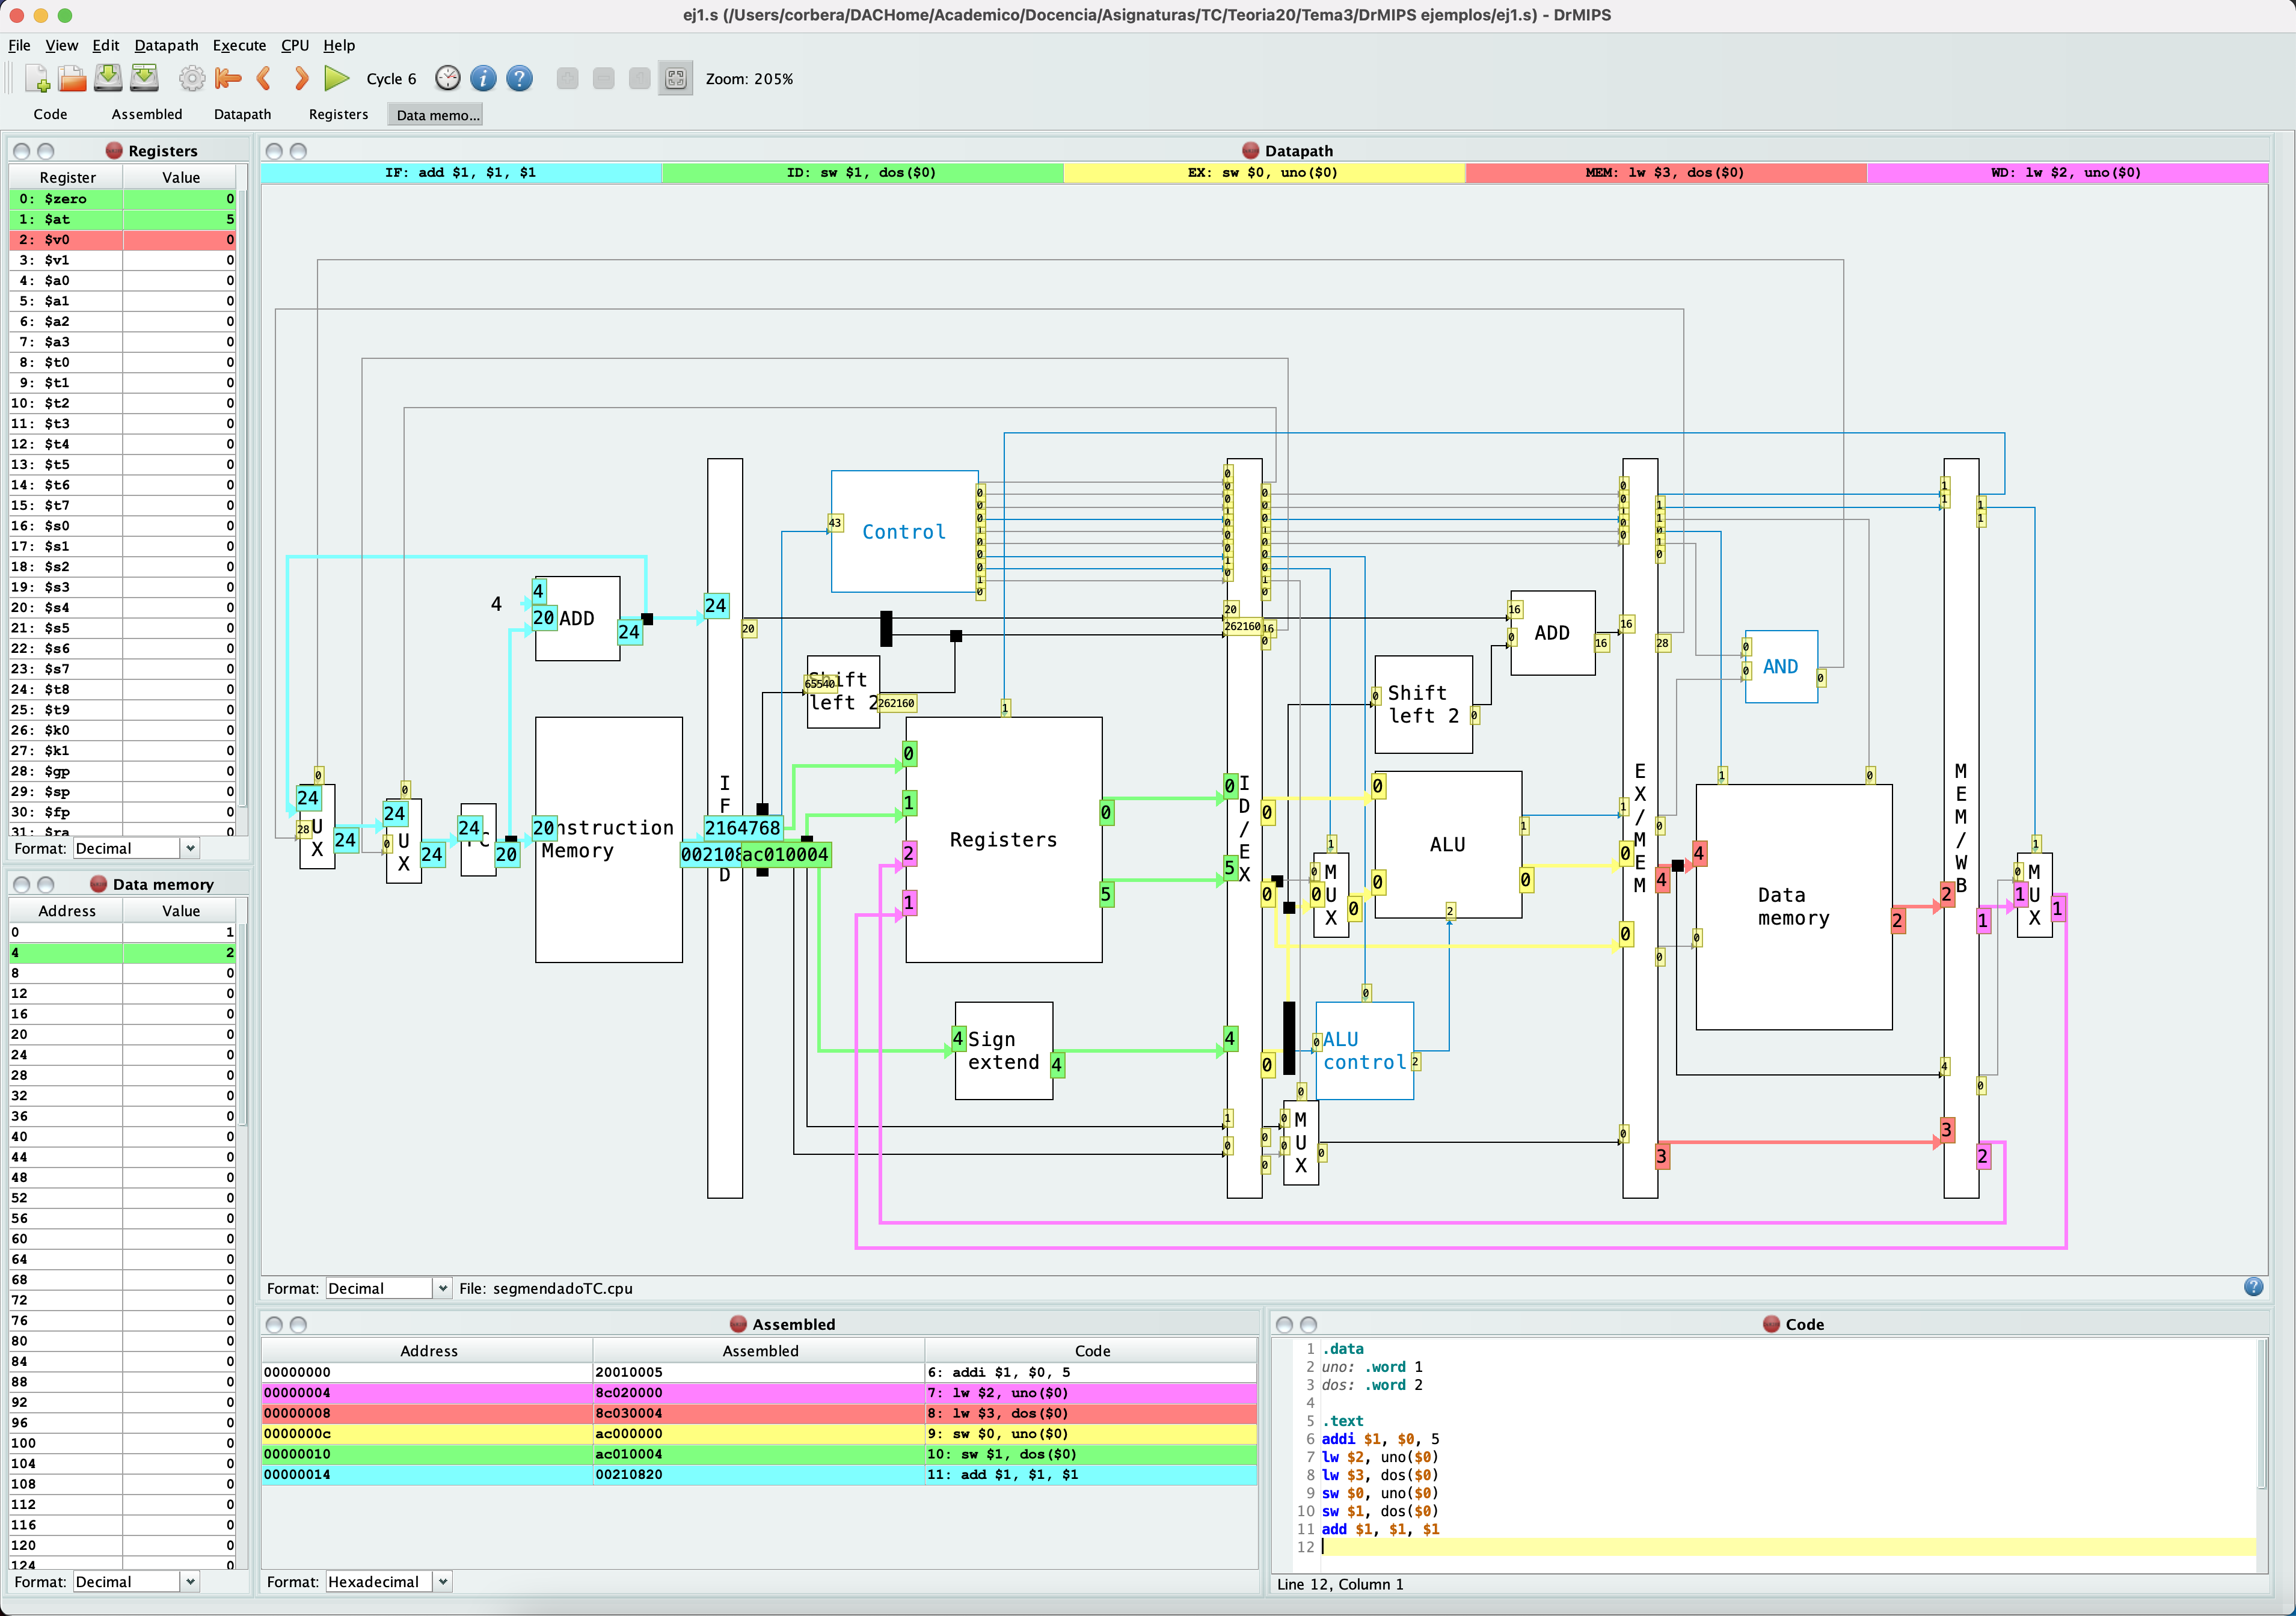Viewport: 2296px width, 1616px height.
Task: Click the second round button in the Assembled panel title
Action: [x=298, y=1324]
